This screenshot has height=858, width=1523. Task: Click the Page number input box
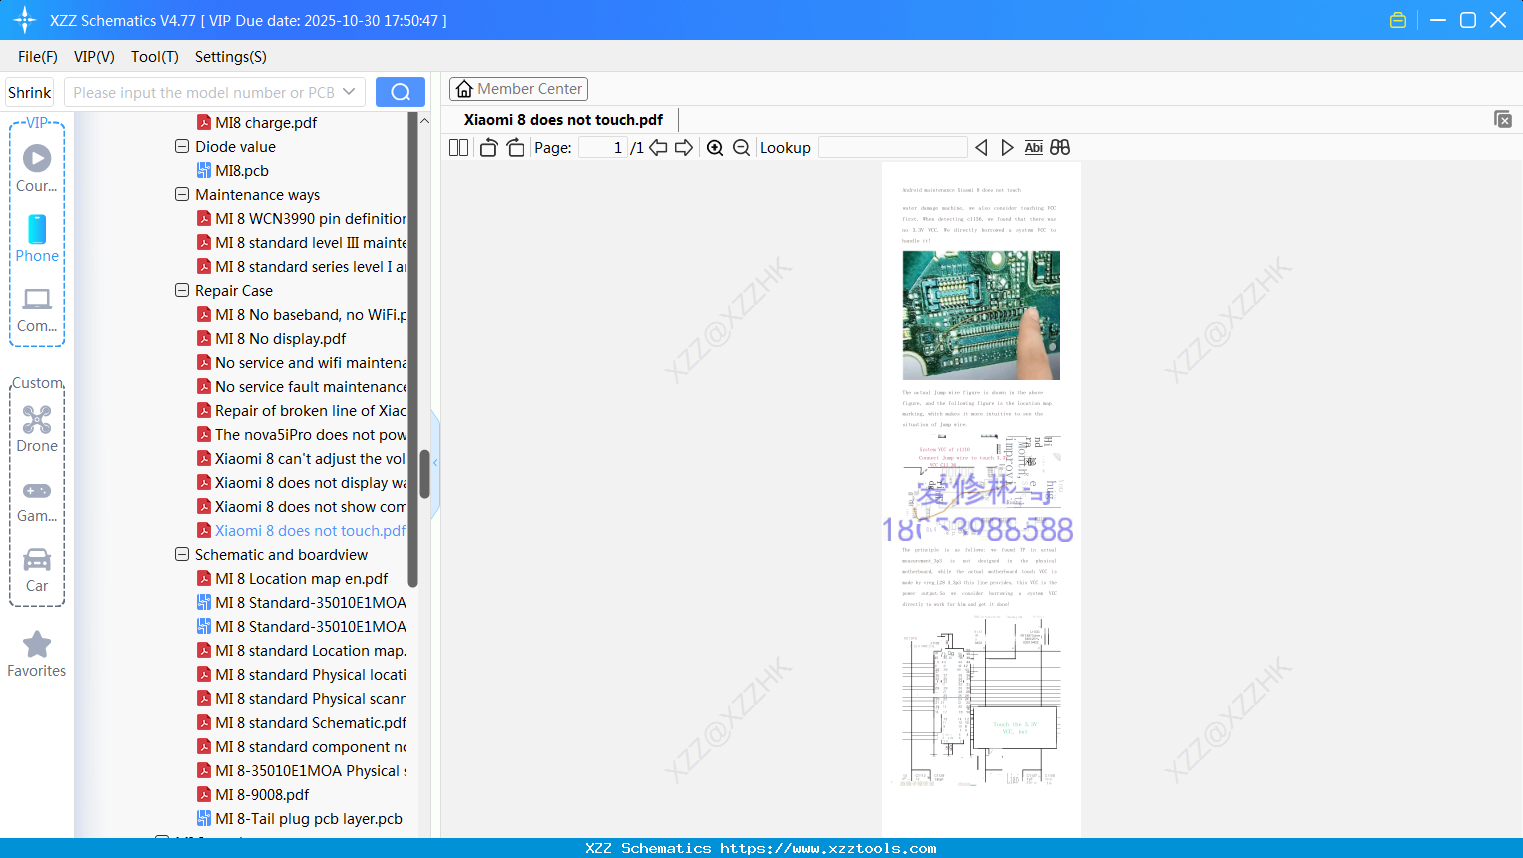tap(603, 148)
